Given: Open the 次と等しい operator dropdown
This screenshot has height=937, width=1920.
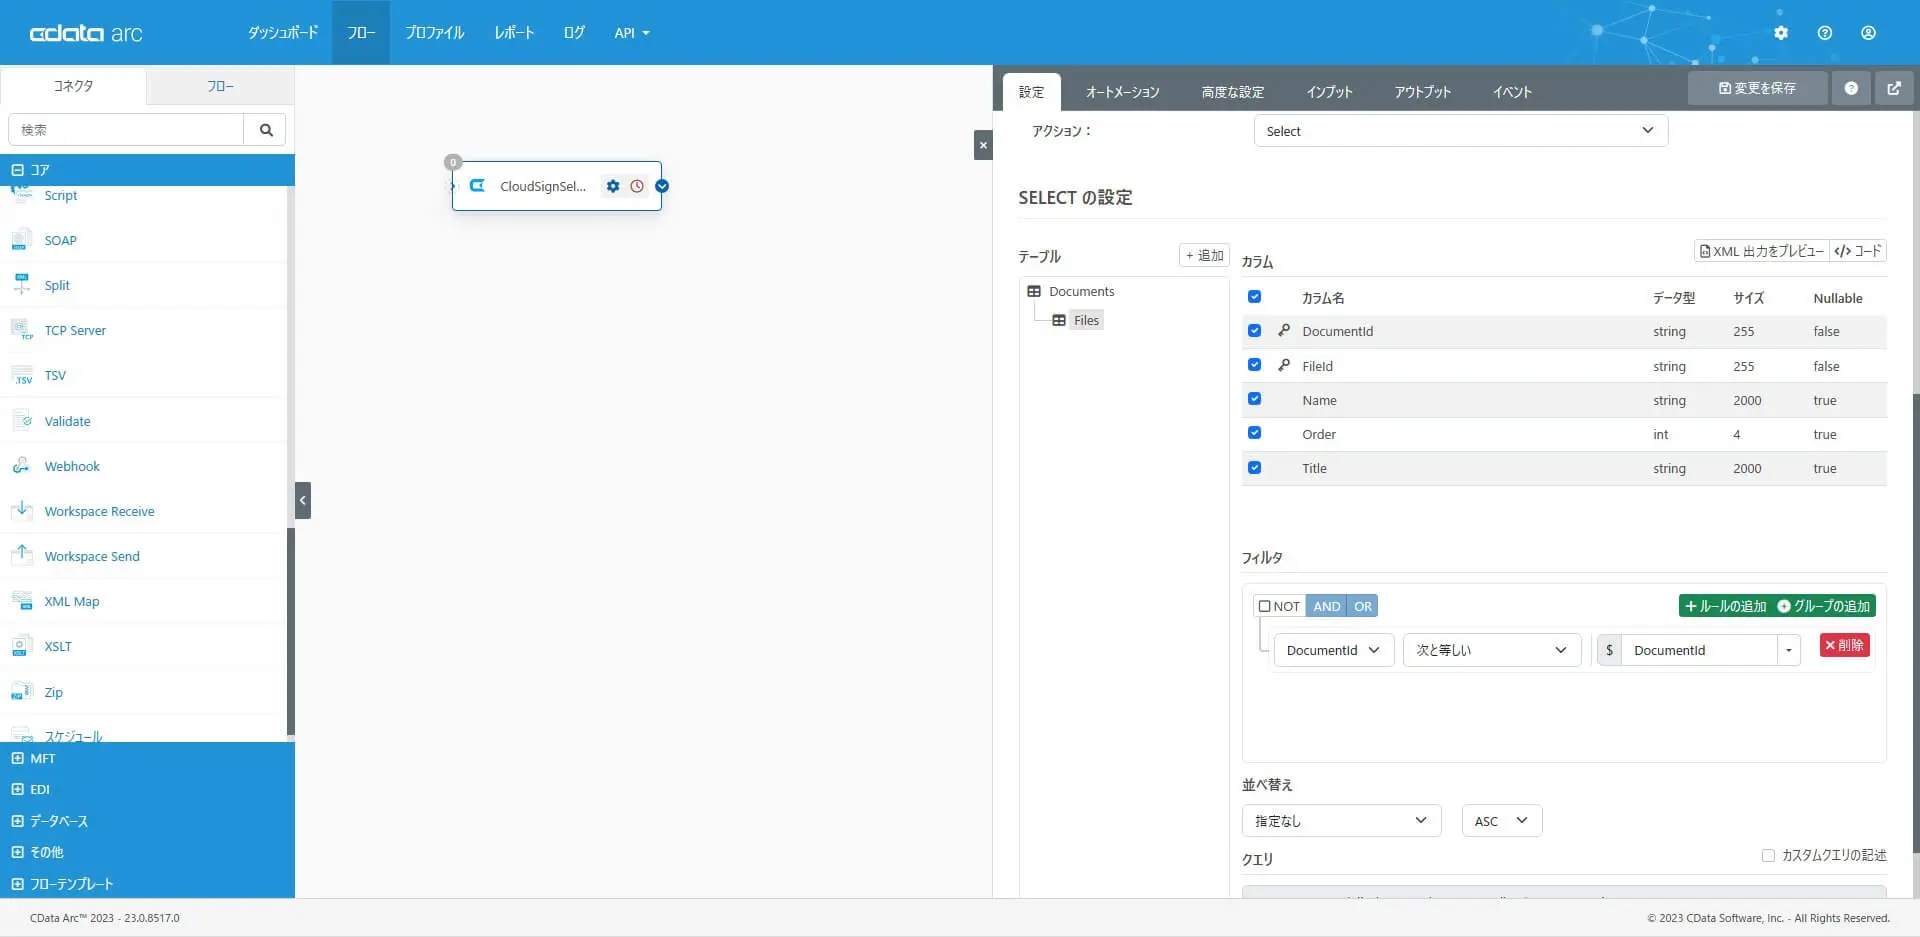Looking at the screenshot, I should (x=1492, y=650).
